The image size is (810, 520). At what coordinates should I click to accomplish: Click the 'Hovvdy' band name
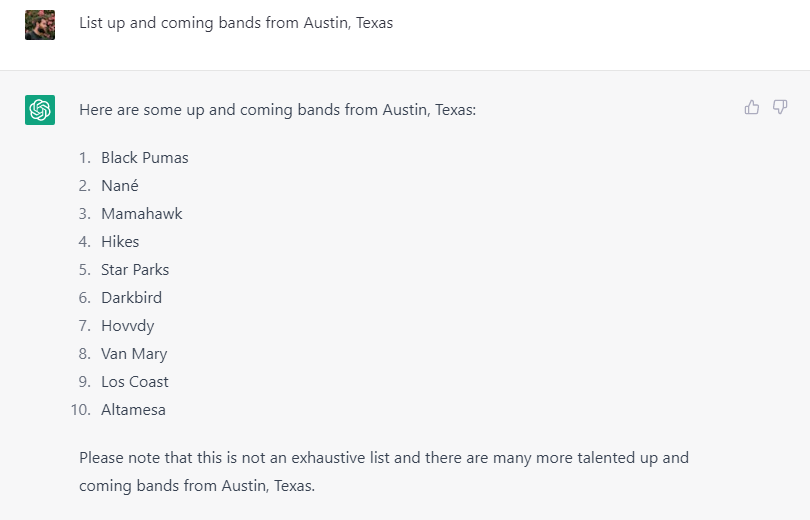128,326
